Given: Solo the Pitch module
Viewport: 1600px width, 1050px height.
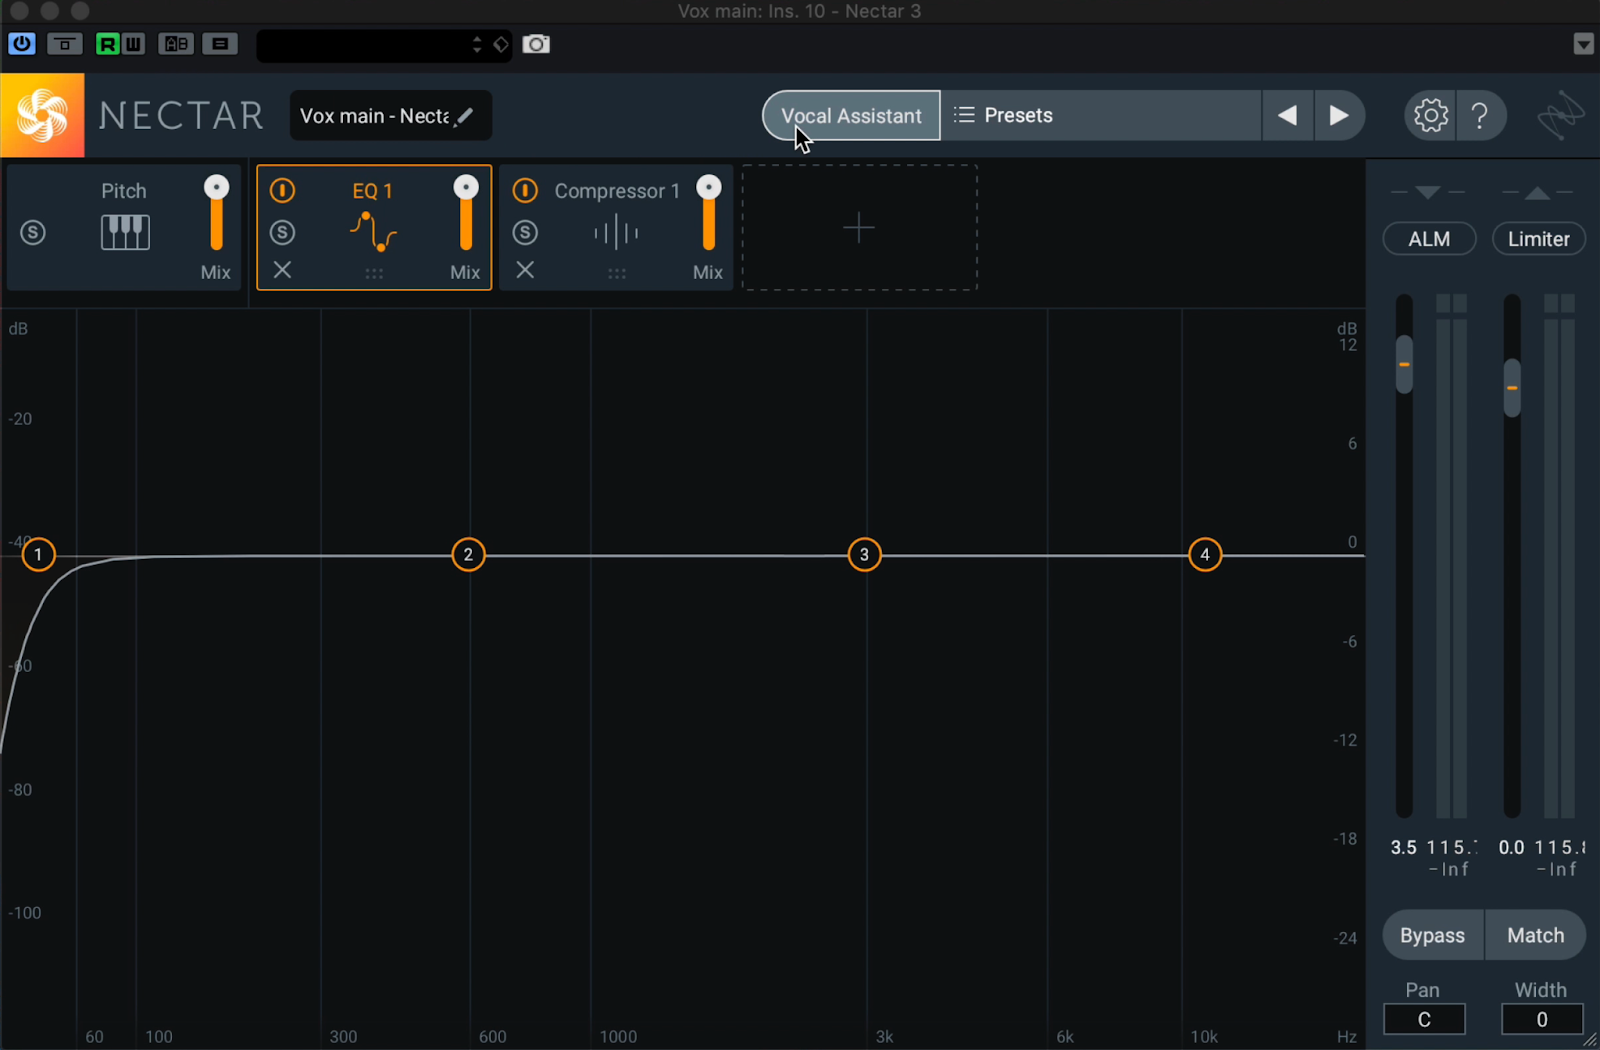Looking at the screenshot, I should click(x=33, y=233).
